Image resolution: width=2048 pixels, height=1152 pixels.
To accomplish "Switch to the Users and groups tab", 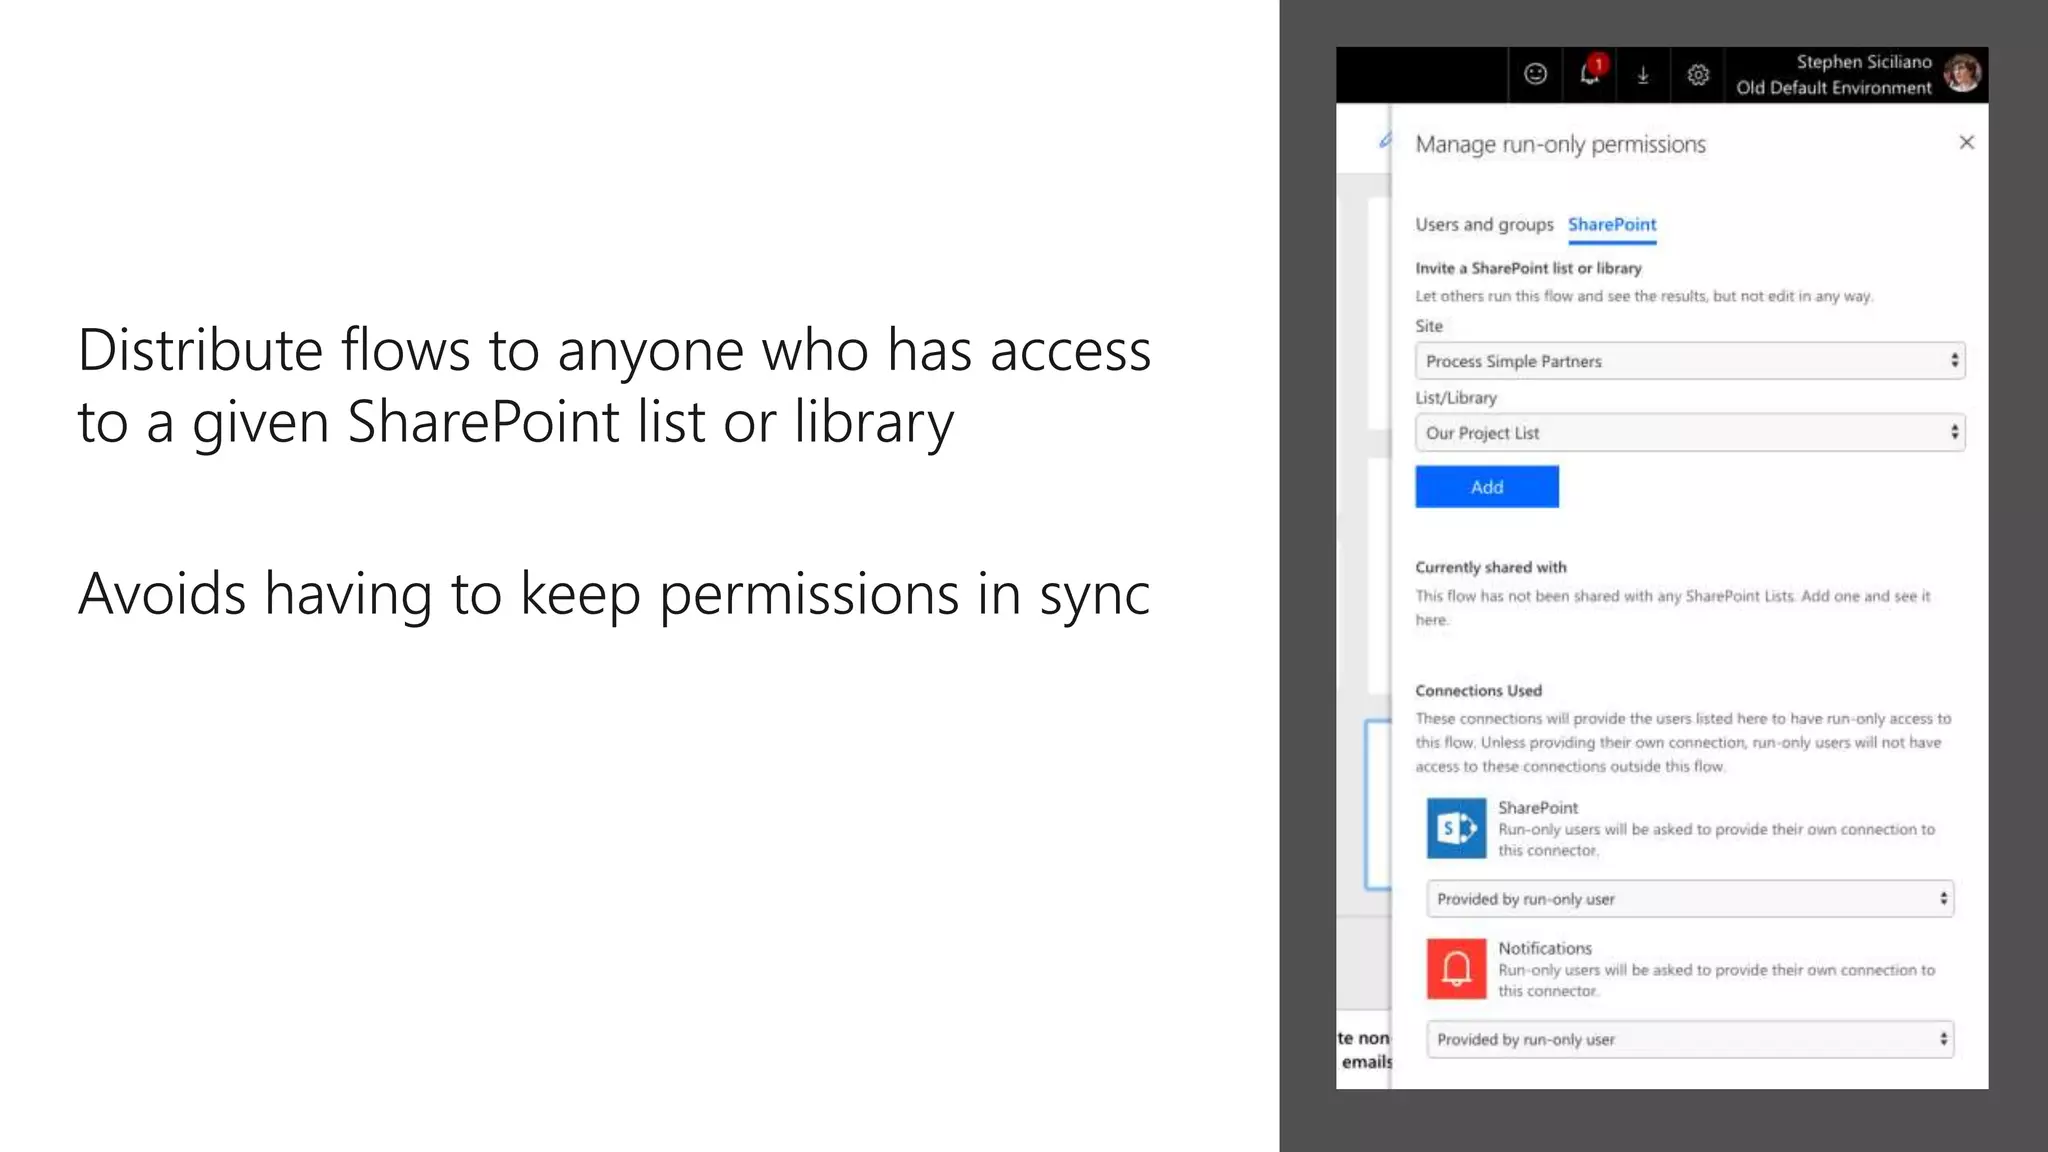I will click(1484, 225).
